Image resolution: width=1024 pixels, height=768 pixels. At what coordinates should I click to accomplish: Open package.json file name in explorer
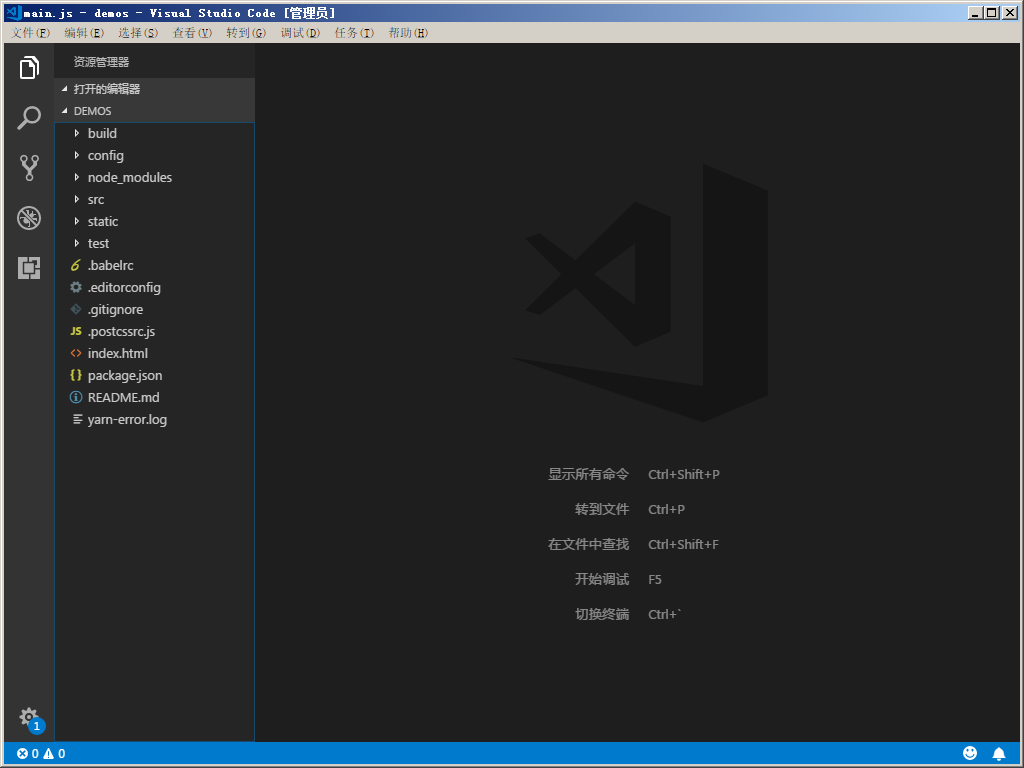coord(125,376)
